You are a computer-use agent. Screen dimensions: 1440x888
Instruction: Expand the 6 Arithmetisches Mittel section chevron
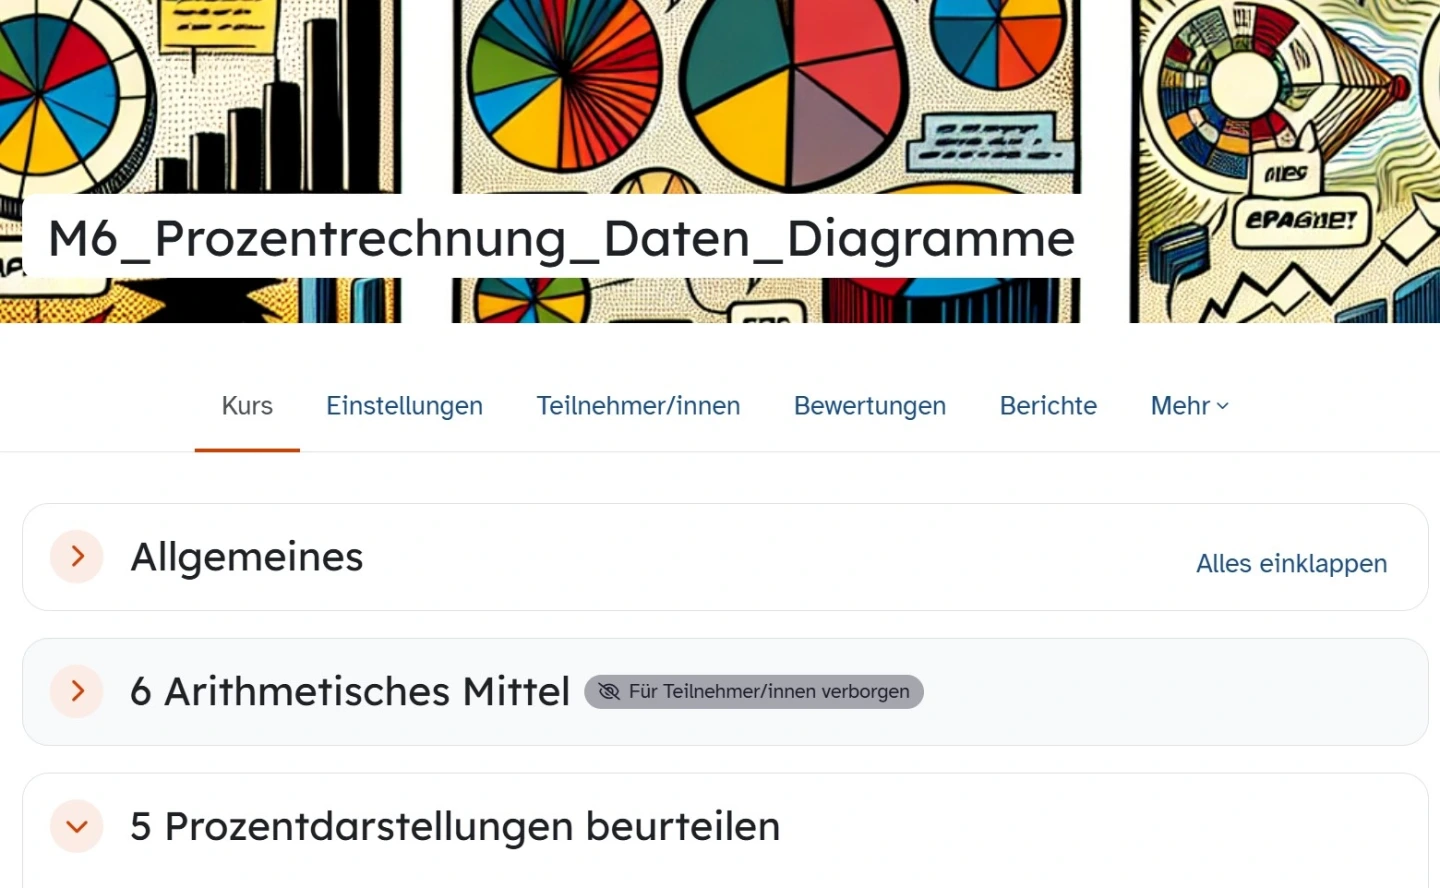pyautogui.click(x=77, y=691)
